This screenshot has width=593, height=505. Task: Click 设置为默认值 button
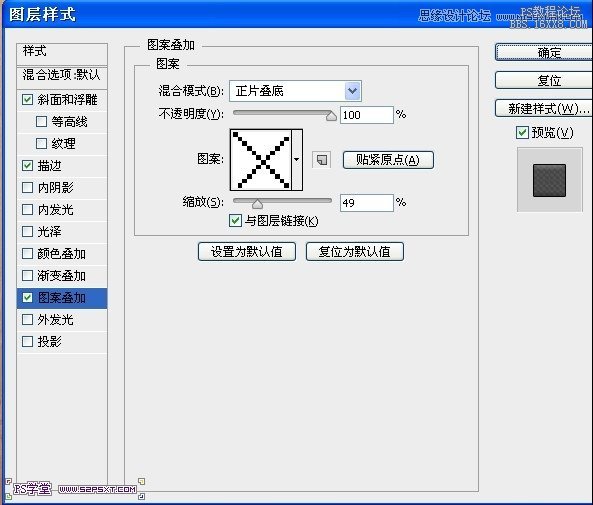pyautogui.click(x=247, y=252)
